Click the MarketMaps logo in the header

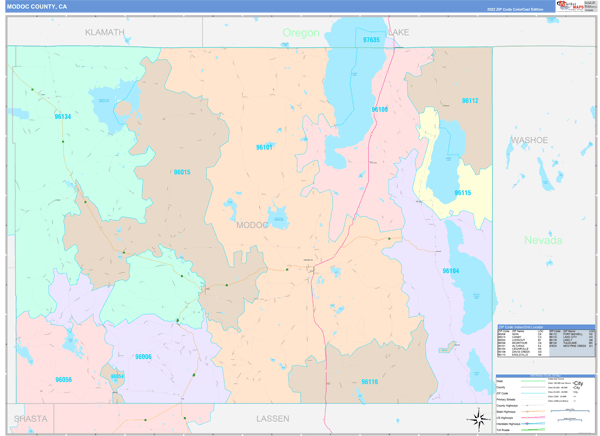571,6
